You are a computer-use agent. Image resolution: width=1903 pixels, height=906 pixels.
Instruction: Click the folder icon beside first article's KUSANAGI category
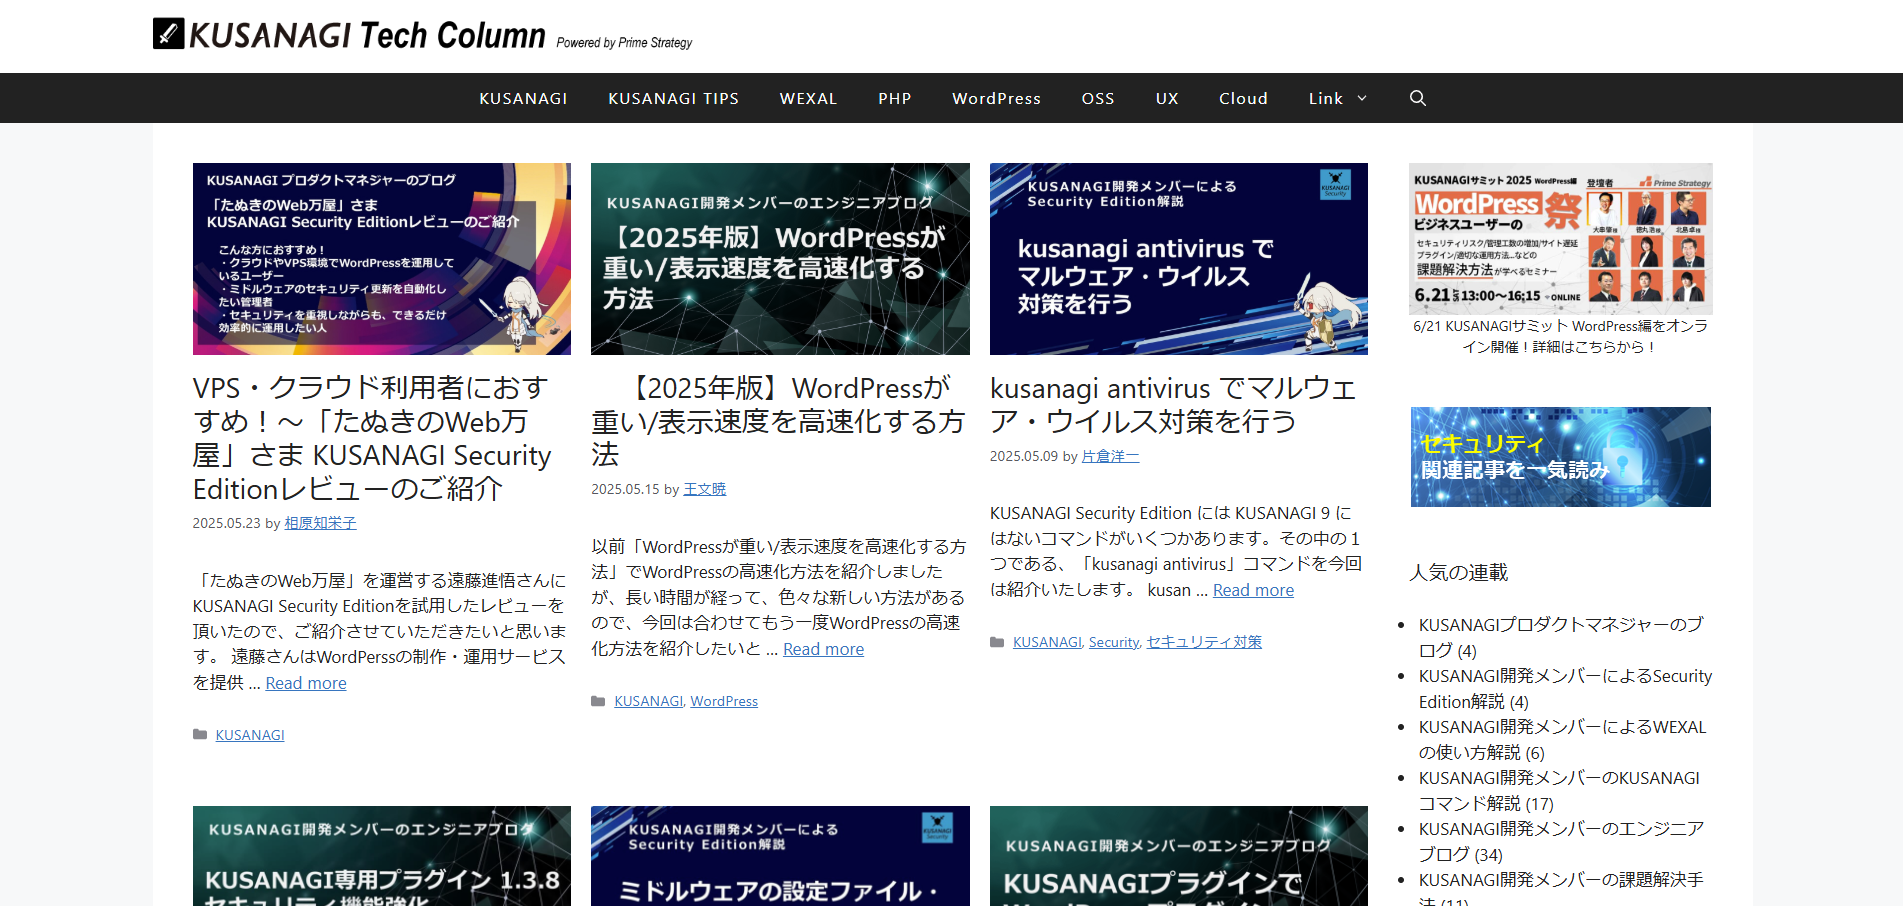click(200, 735)
